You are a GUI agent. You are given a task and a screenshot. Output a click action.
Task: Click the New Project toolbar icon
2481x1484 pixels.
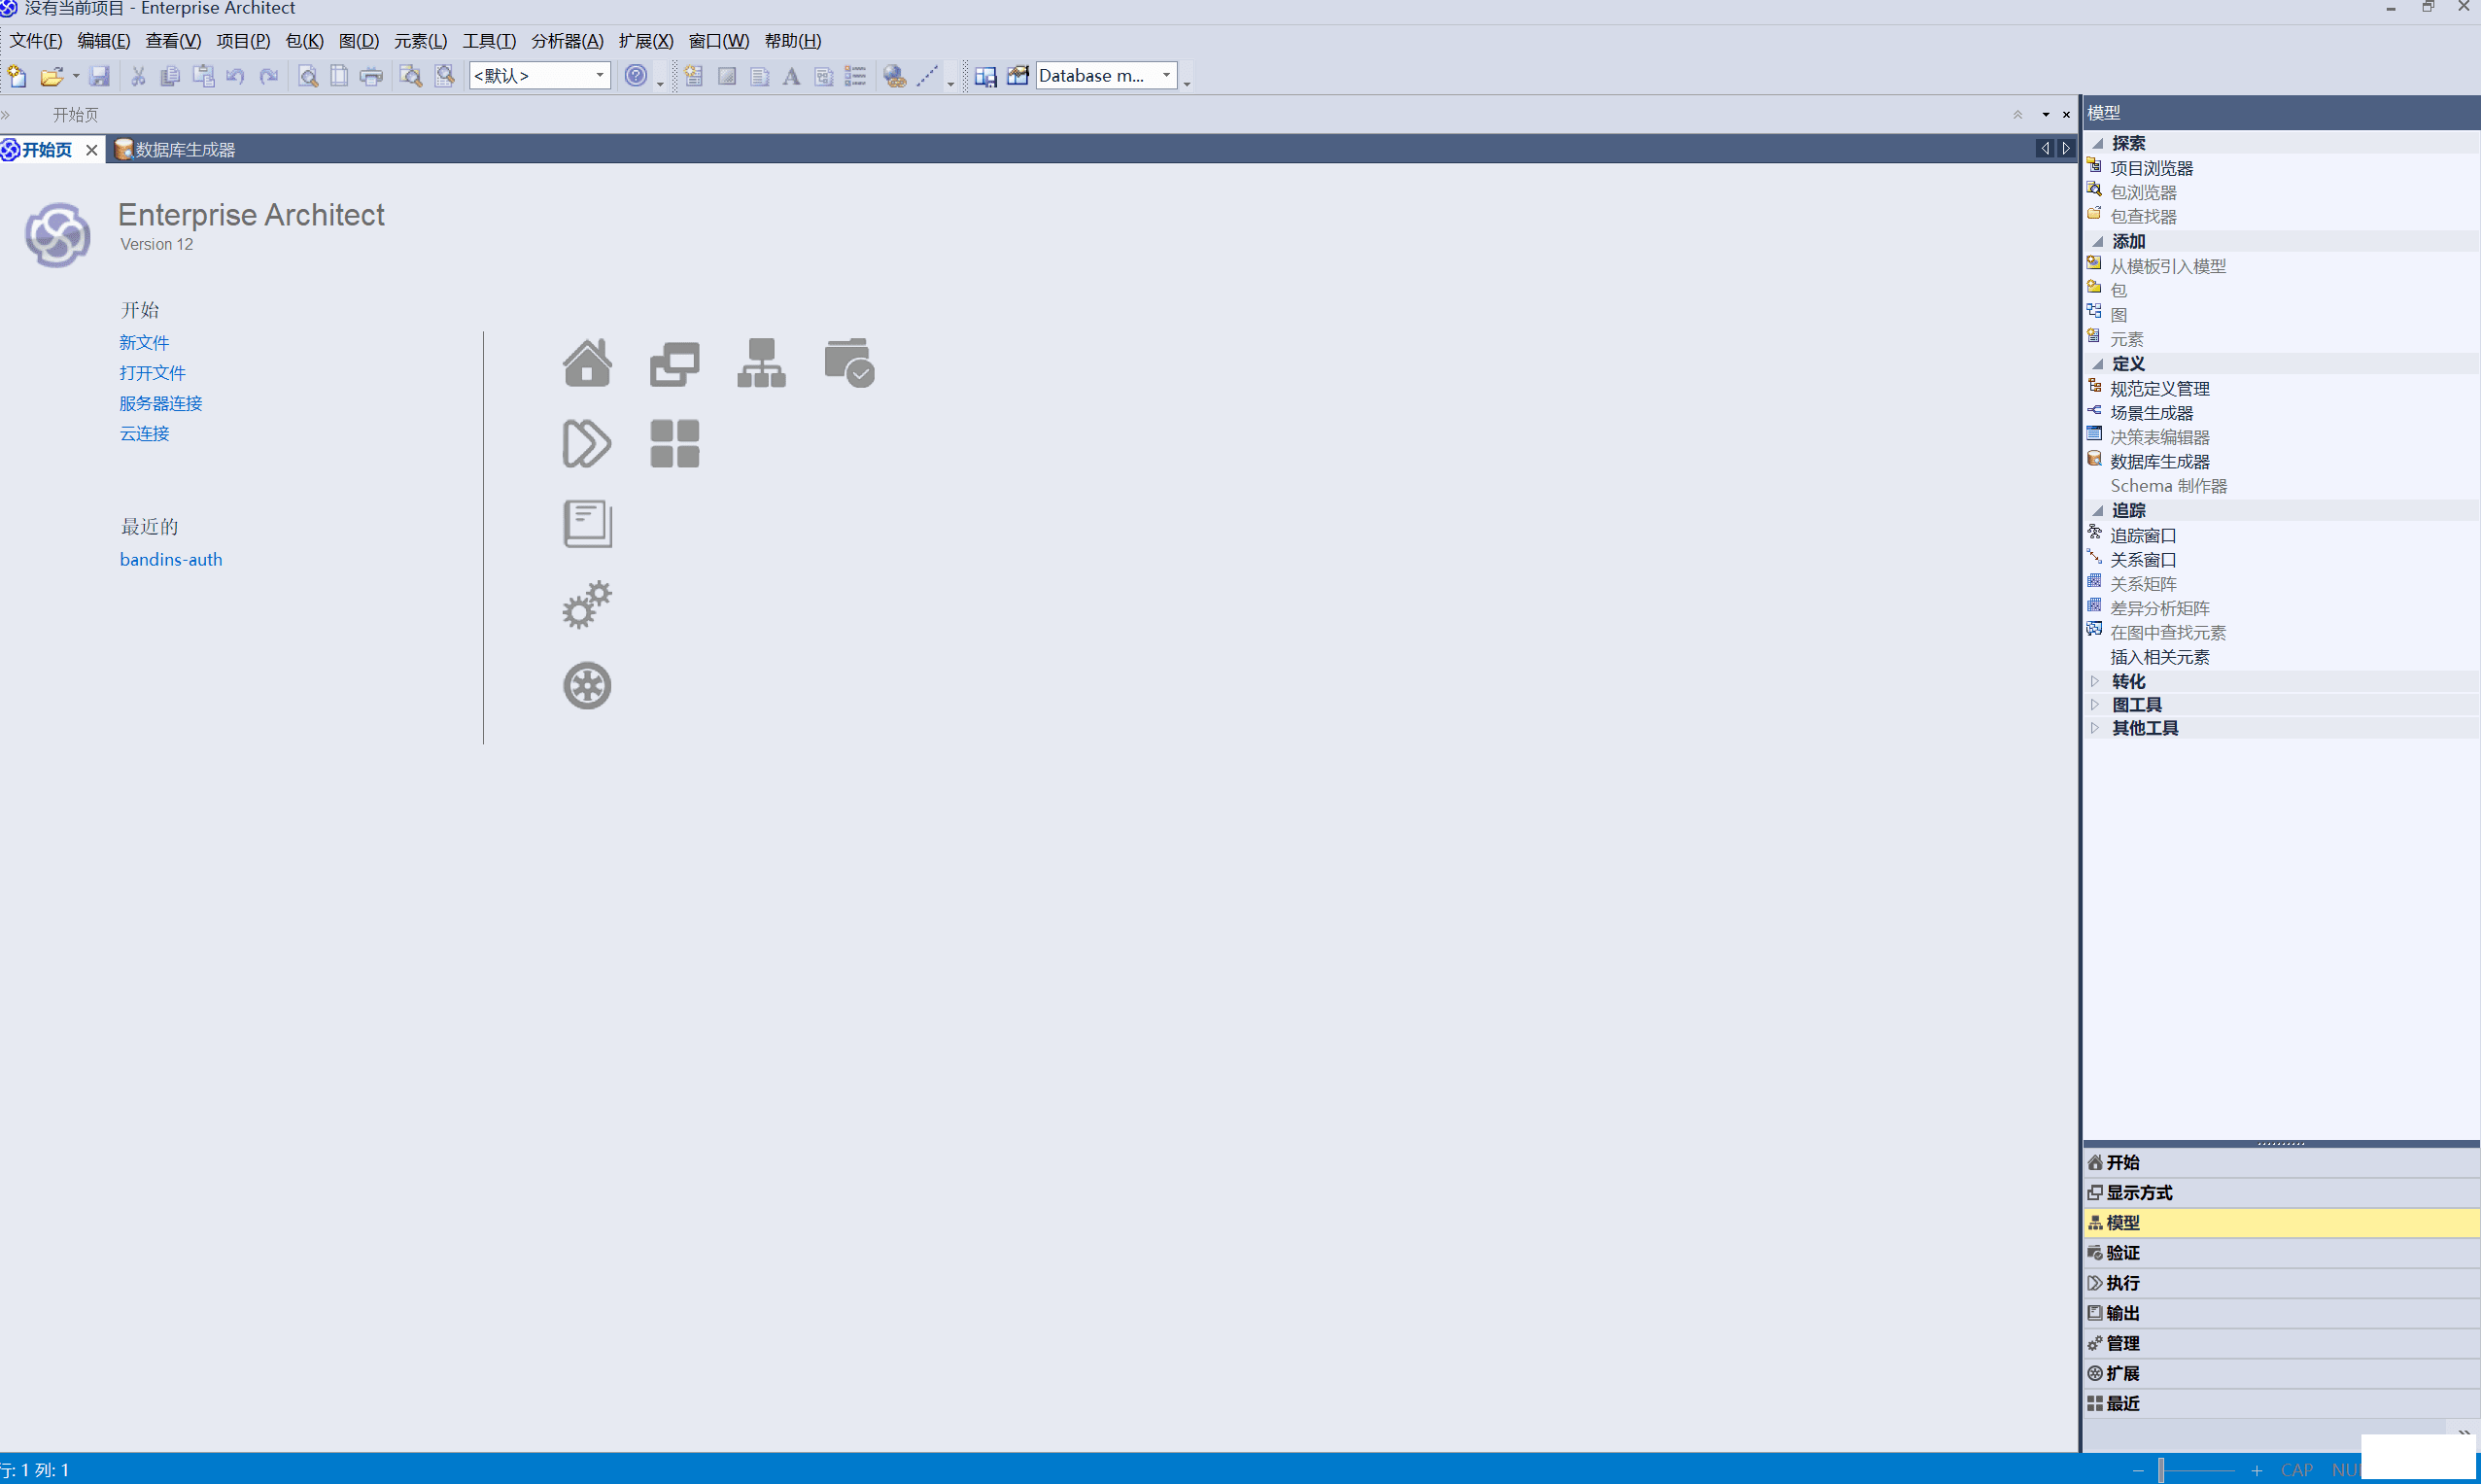[x=17, y=76]
